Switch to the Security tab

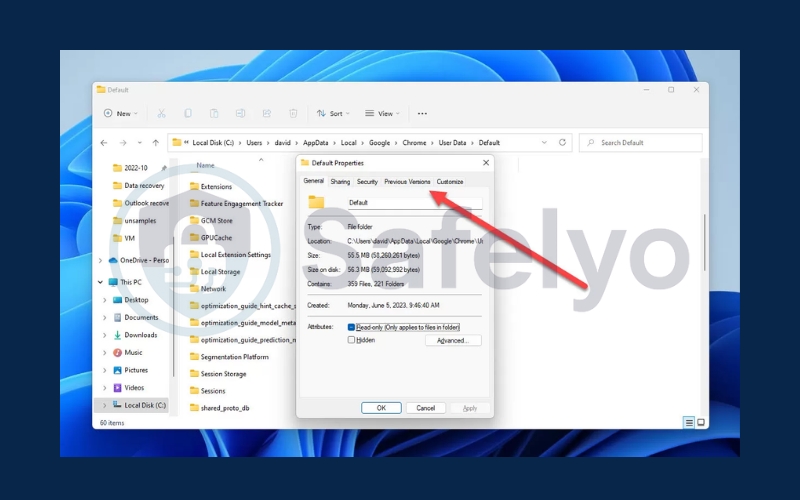[367, 182]
